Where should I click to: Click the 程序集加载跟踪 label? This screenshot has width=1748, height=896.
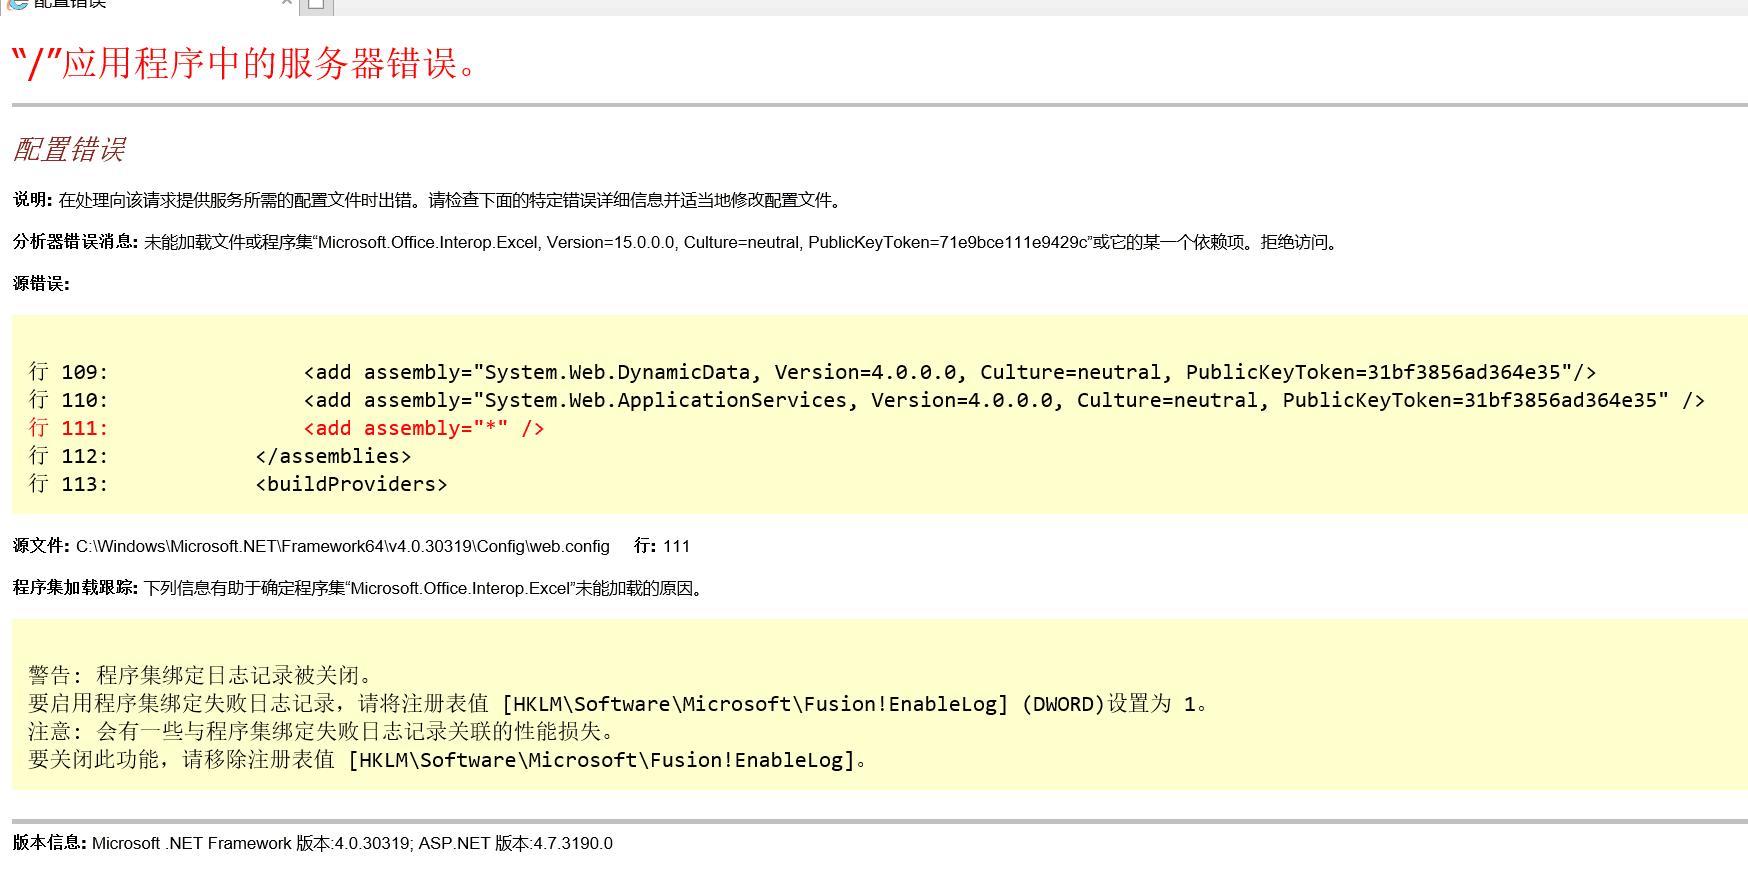coord(75,588)
